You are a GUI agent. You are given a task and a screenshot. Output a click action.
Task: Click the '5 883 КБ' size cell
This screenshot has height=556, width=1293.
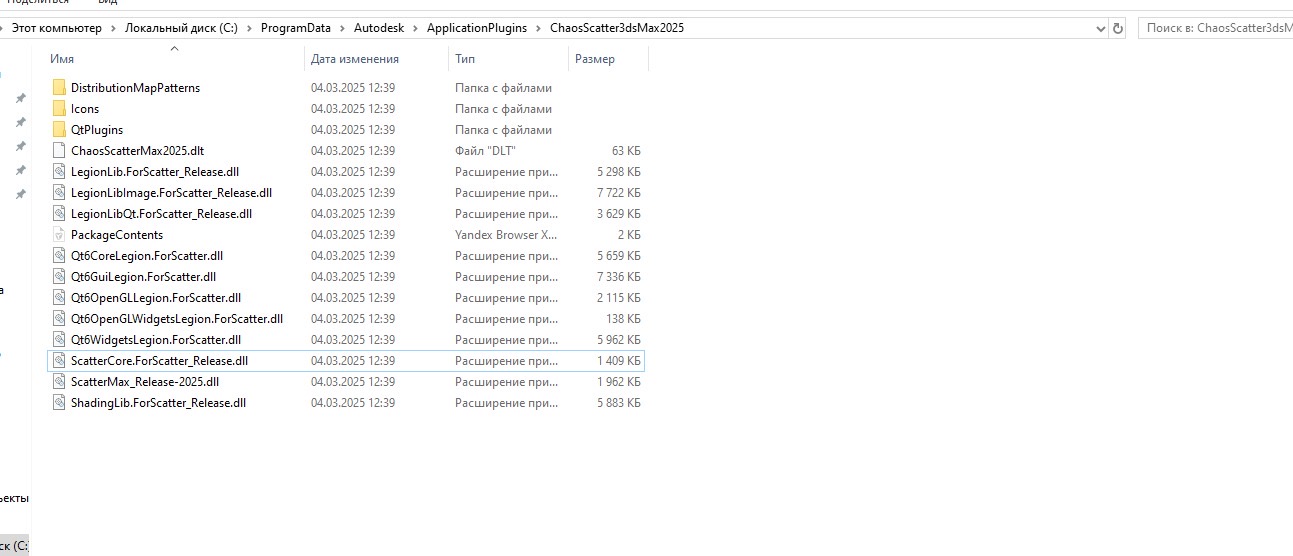pos(619,403)
